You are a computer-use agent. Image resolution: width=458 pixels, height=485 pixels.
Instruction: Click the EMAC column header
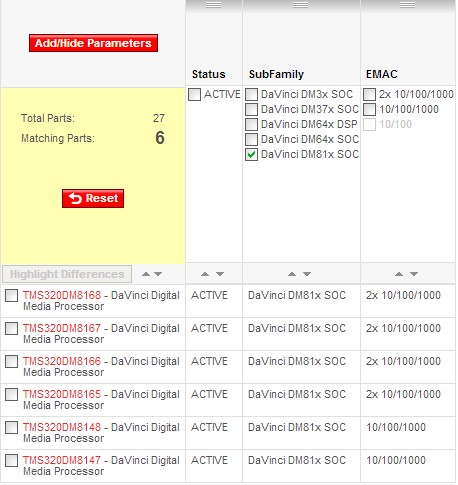click(382, 74)
